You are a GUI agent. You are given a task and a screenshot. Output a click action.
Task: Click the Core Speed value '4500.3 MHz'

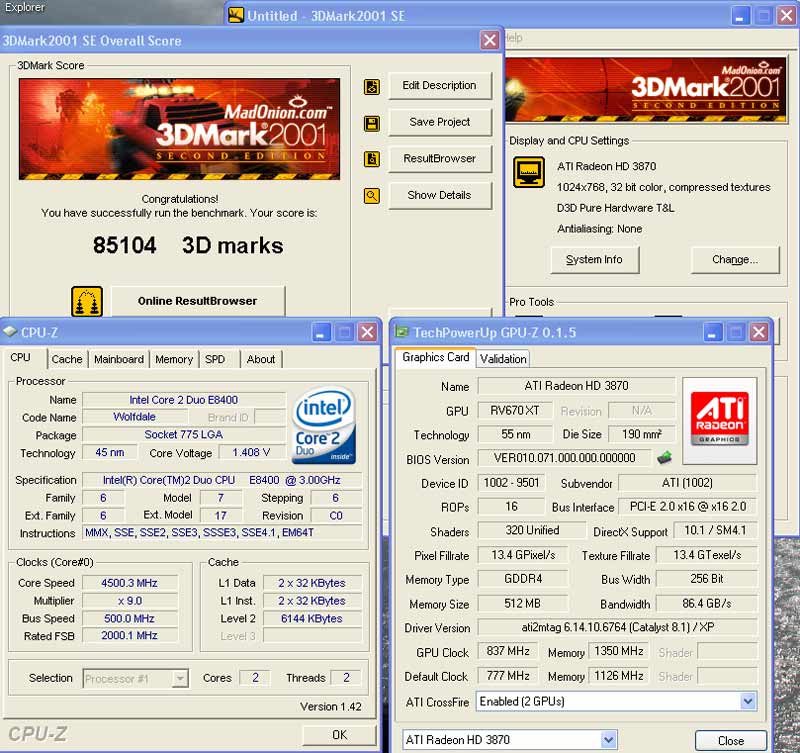coord(130,583)
